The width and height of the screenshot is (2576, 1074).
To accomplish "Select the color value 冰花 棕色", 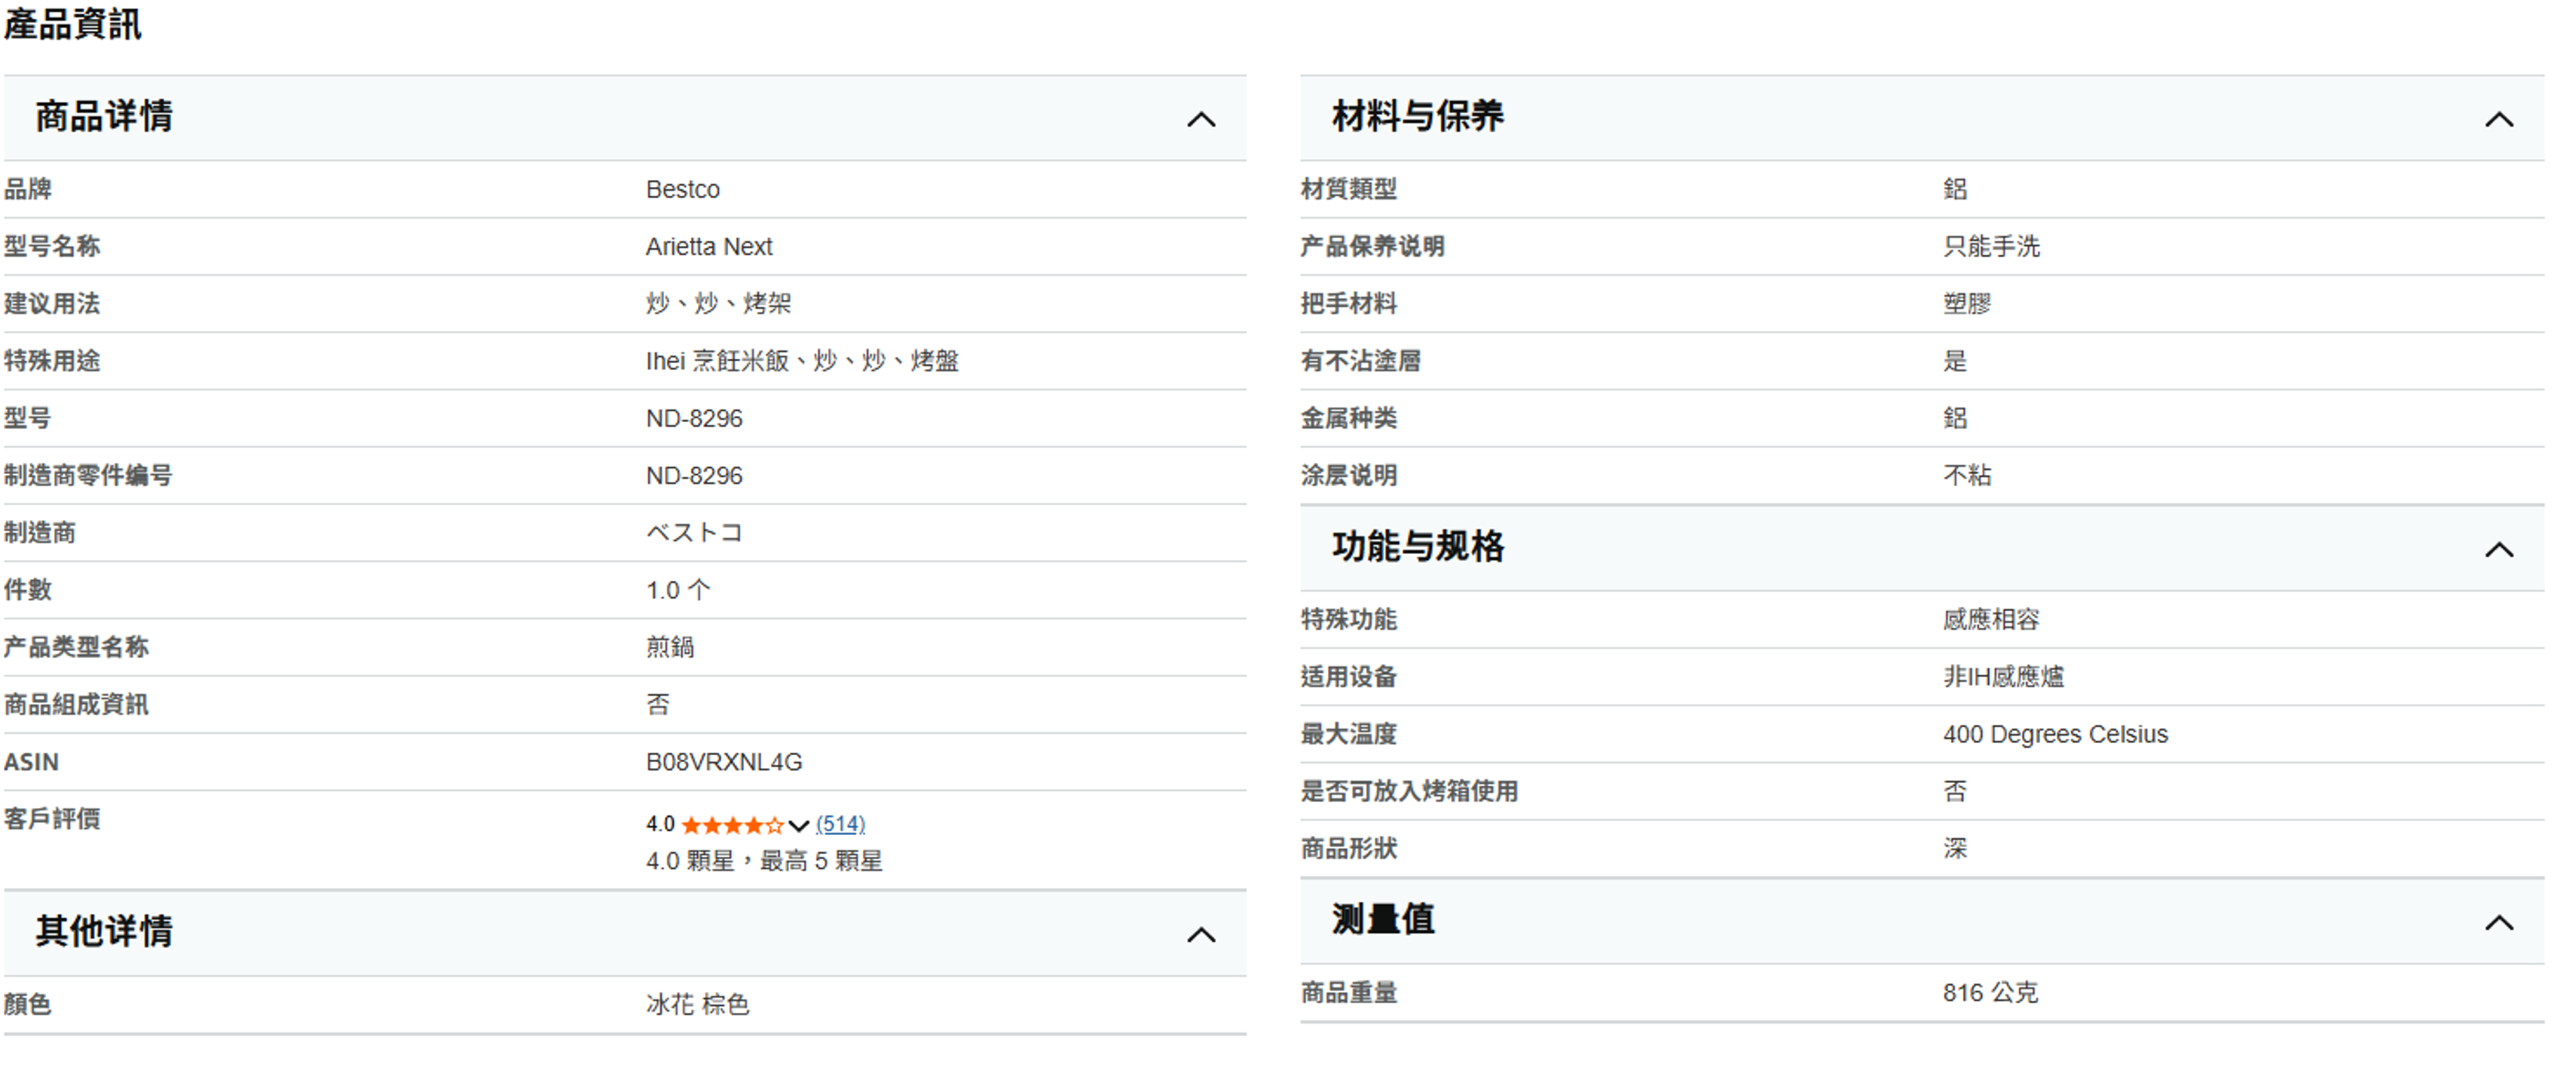I will pos(697,1004).
